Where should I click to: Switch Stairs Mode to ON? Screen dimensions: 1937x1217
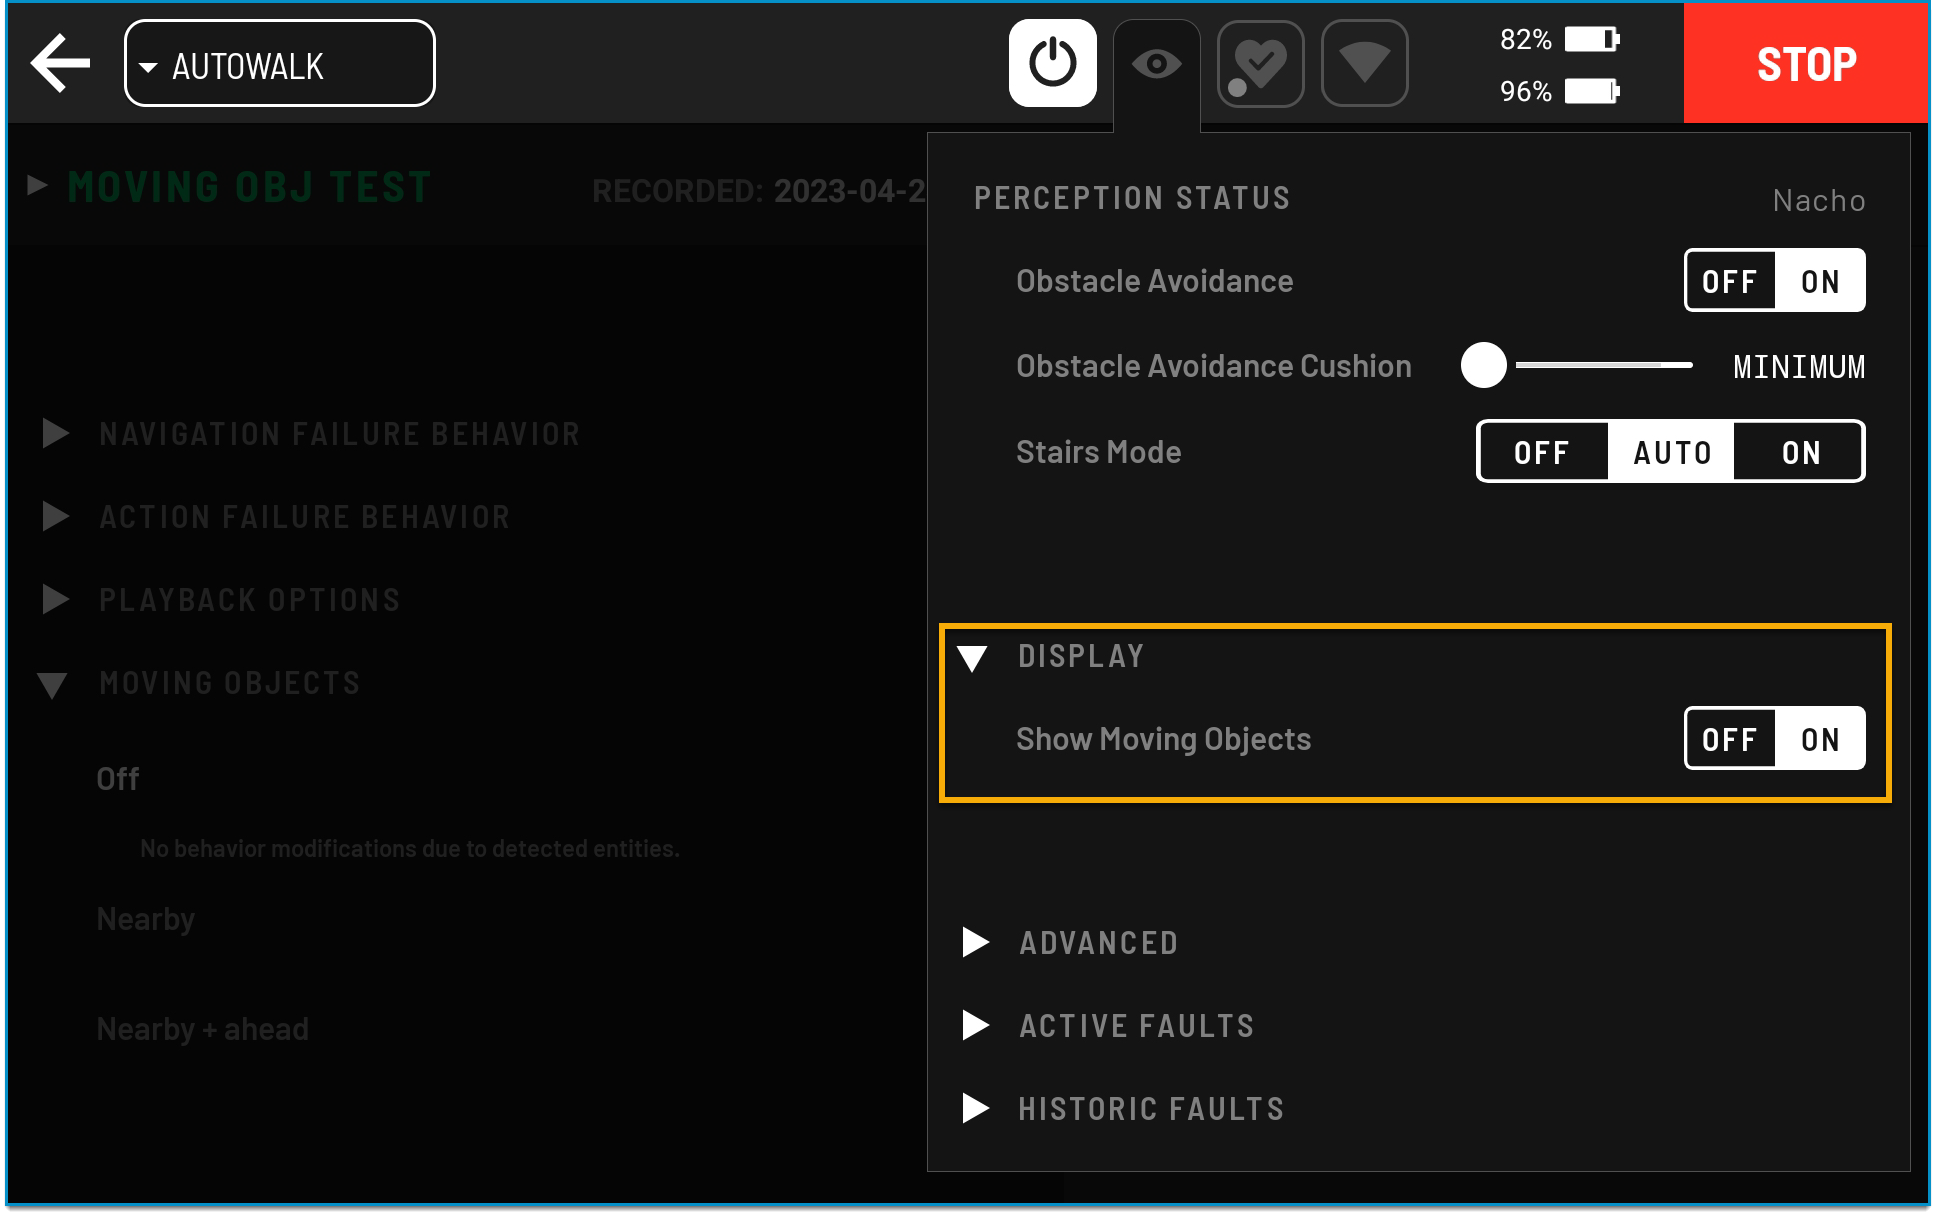[1800, 452]
